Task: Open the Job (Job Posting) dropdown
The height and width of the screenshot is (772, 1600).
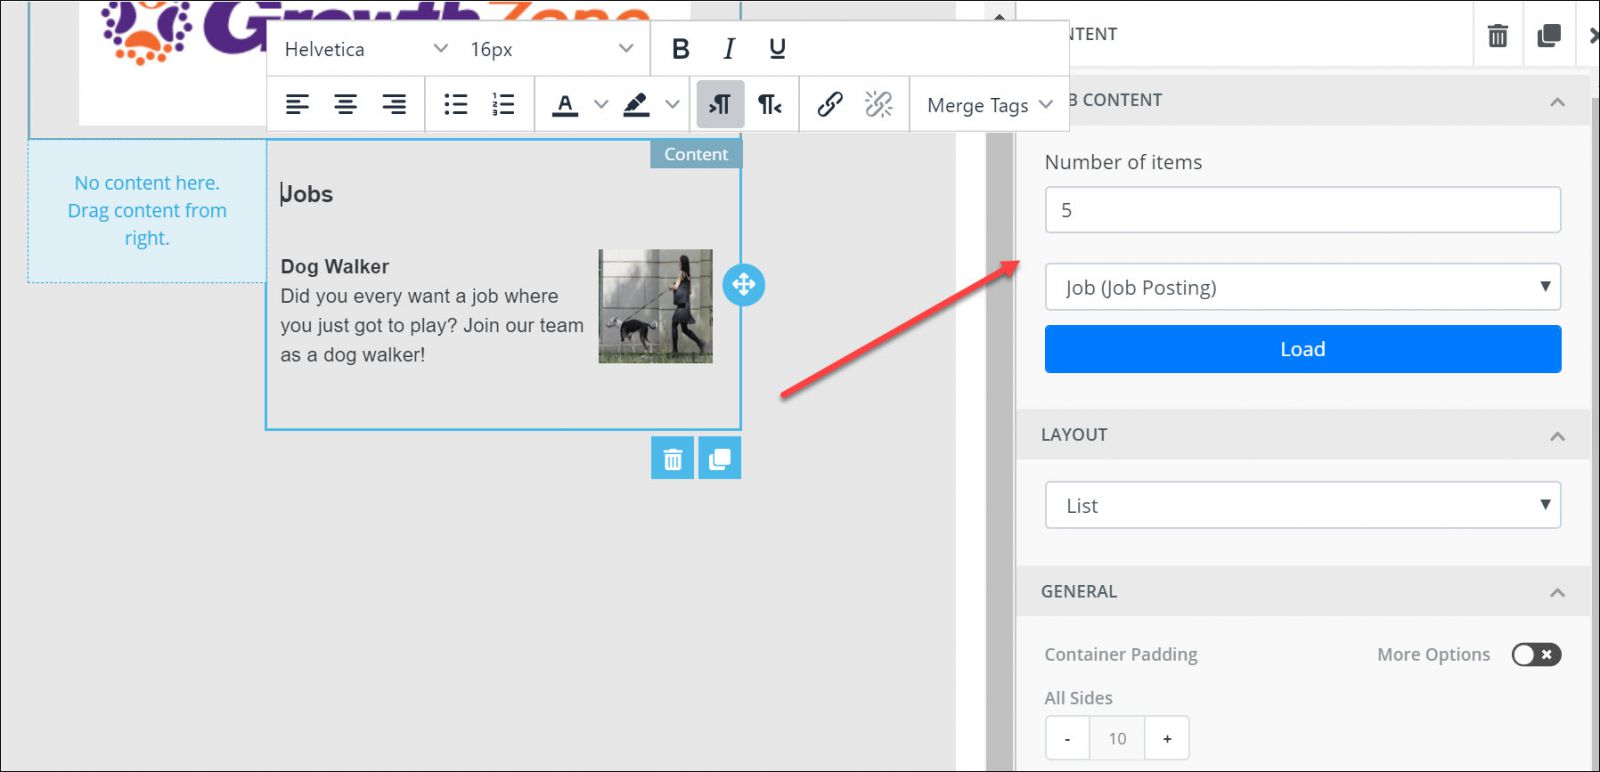Action: [x=1302, y=288]
